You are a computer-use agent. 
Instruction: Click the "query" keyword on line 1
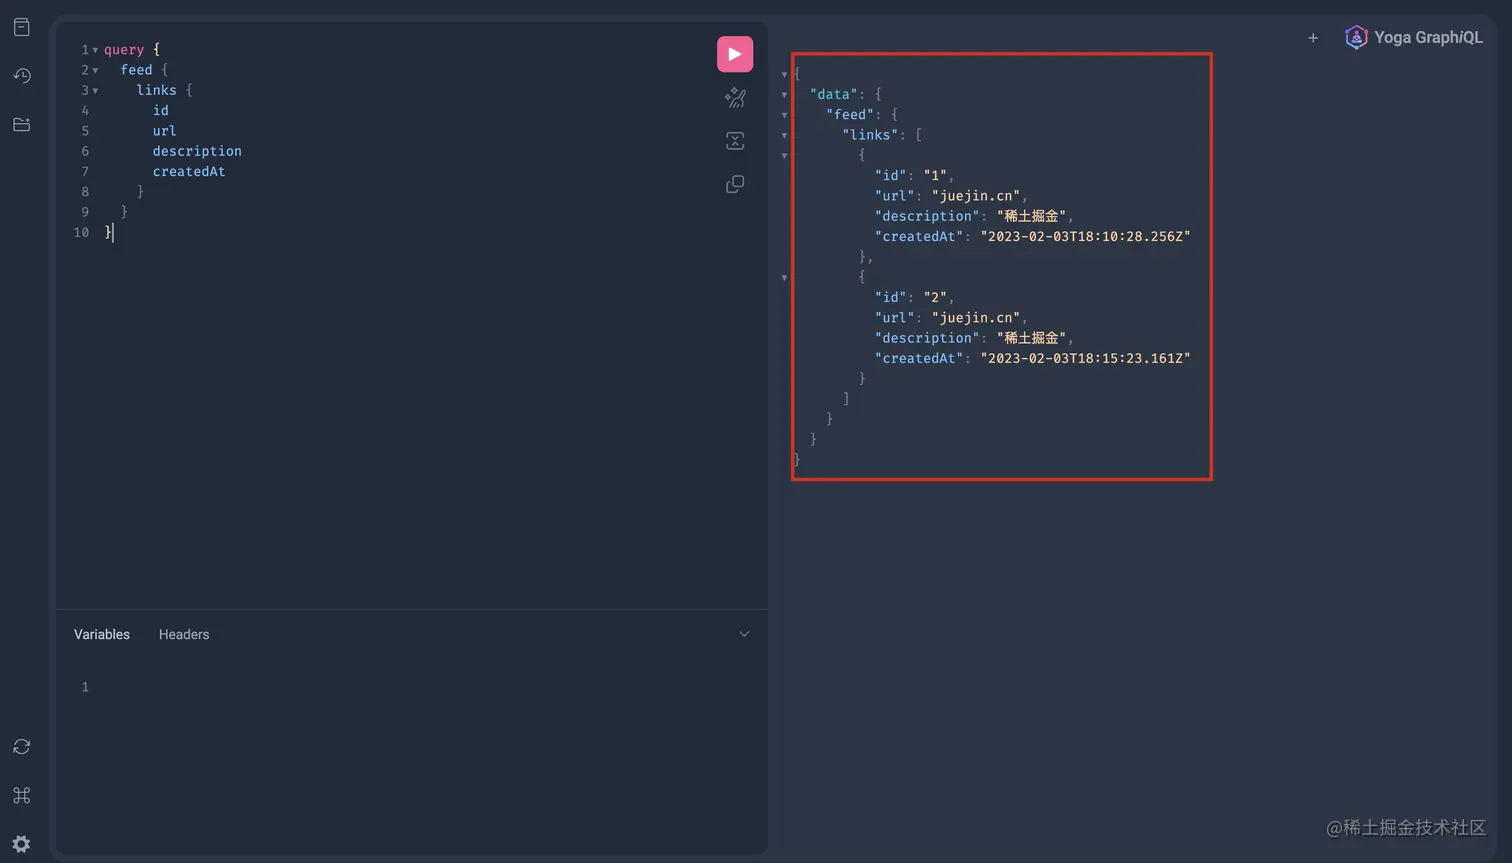coord(124,50)
